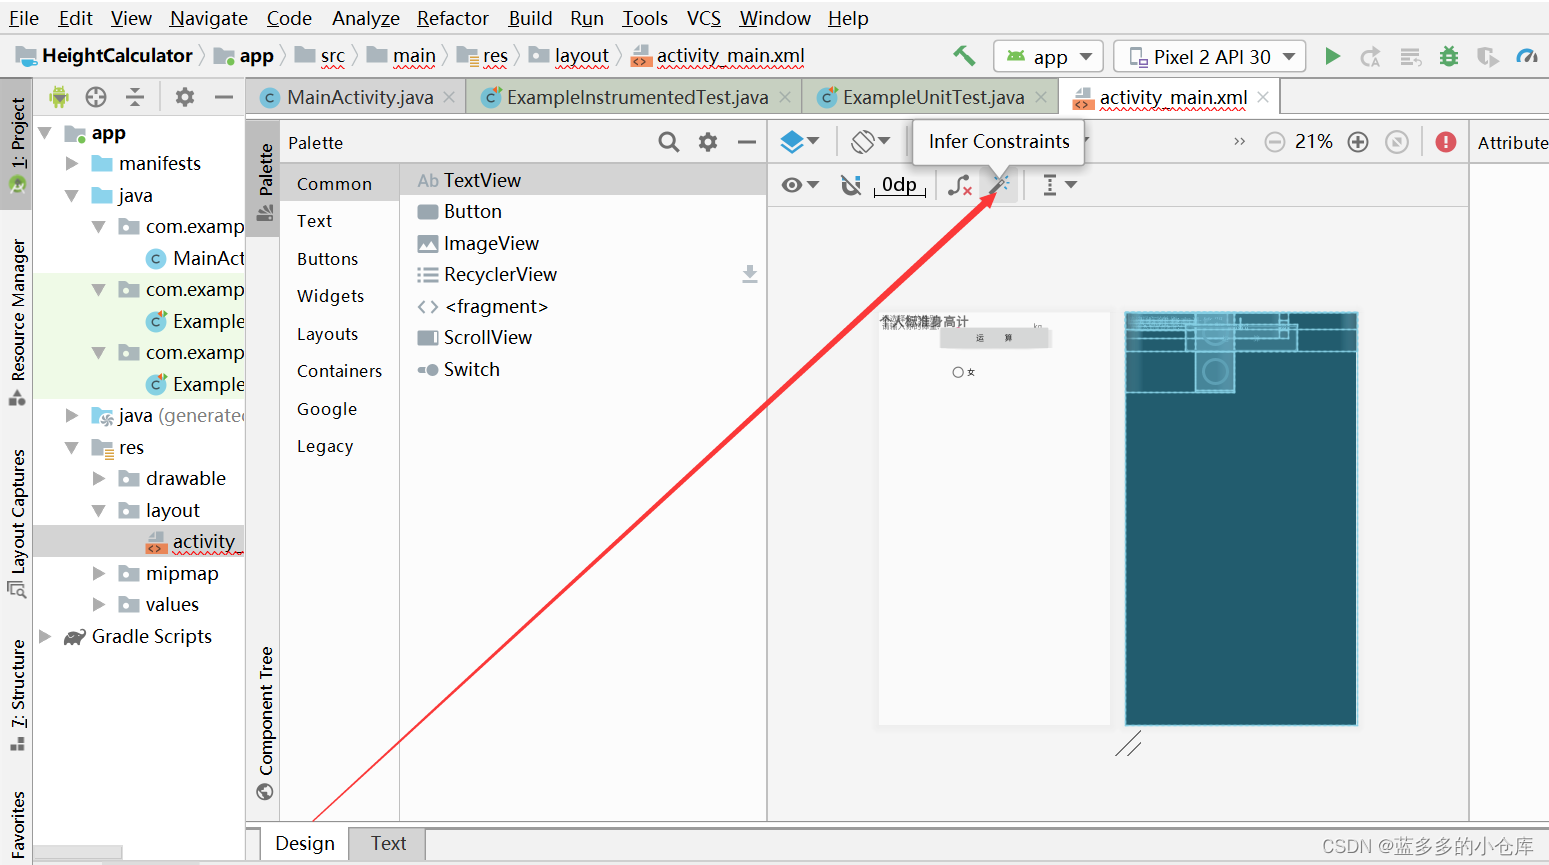Viewport: 1549px width, 865px height.
Task: Open the Pixel 2 API 30 device dropdown
Action: pyautogui.click(x=1209, y=56)
